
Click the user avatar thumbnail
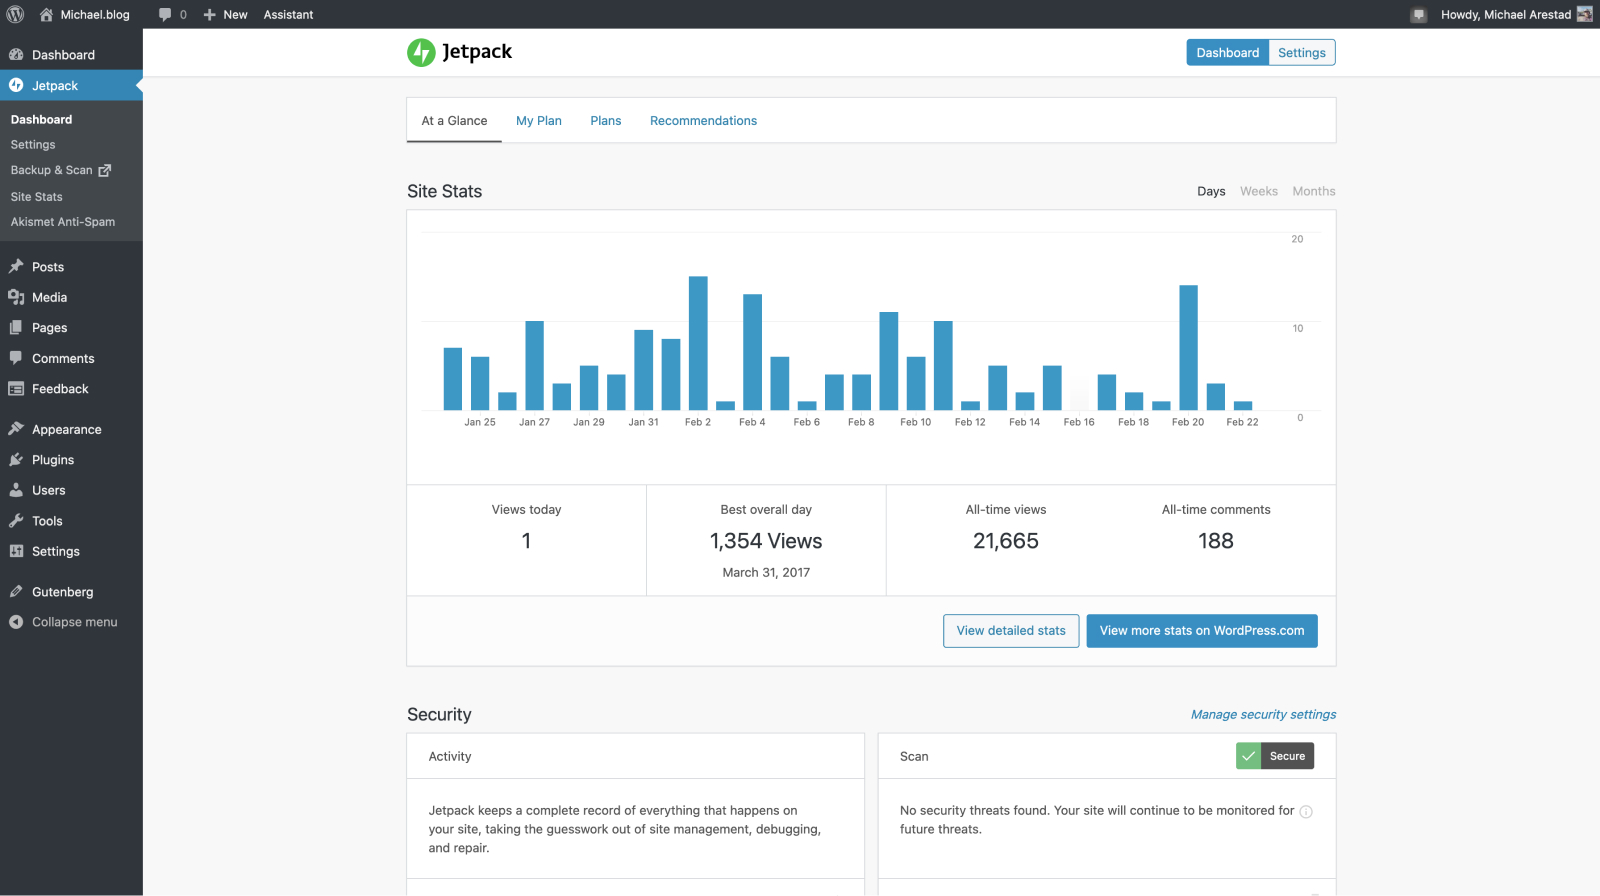click(x=1584, y=14)
